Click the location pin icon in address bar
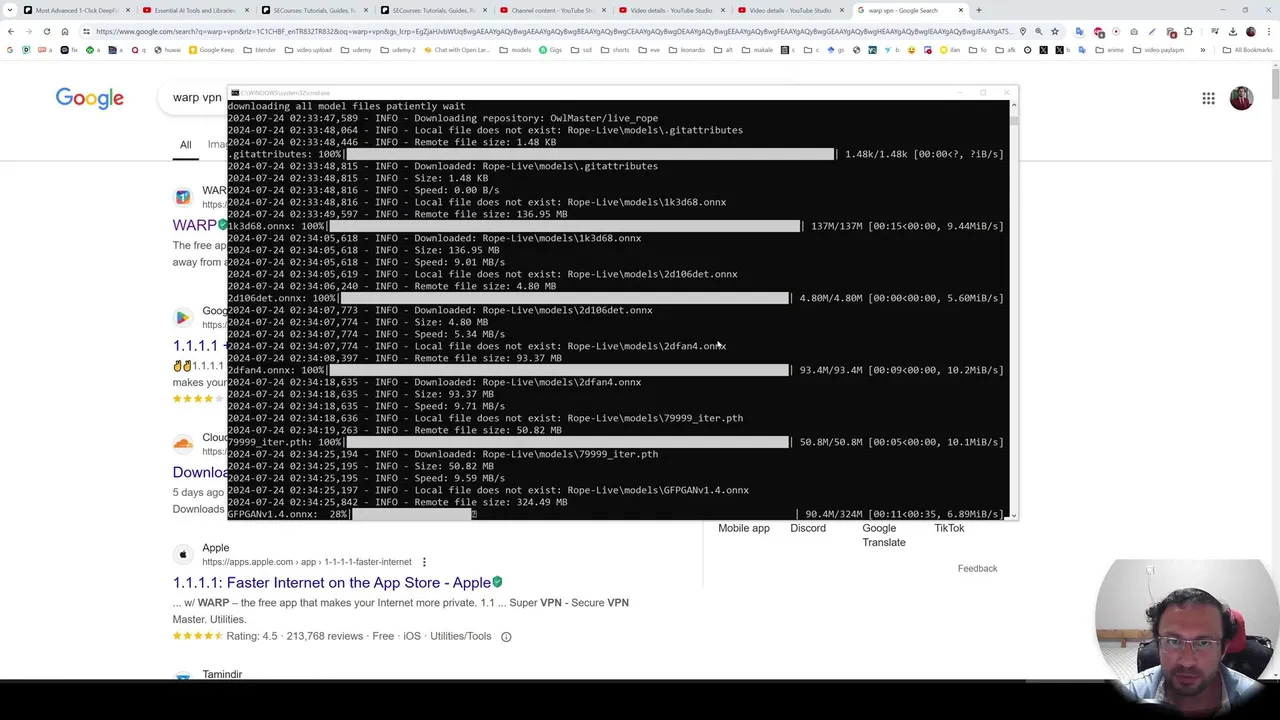The height and width of the screenshot is (720, 1280). tap(1022, 31)
